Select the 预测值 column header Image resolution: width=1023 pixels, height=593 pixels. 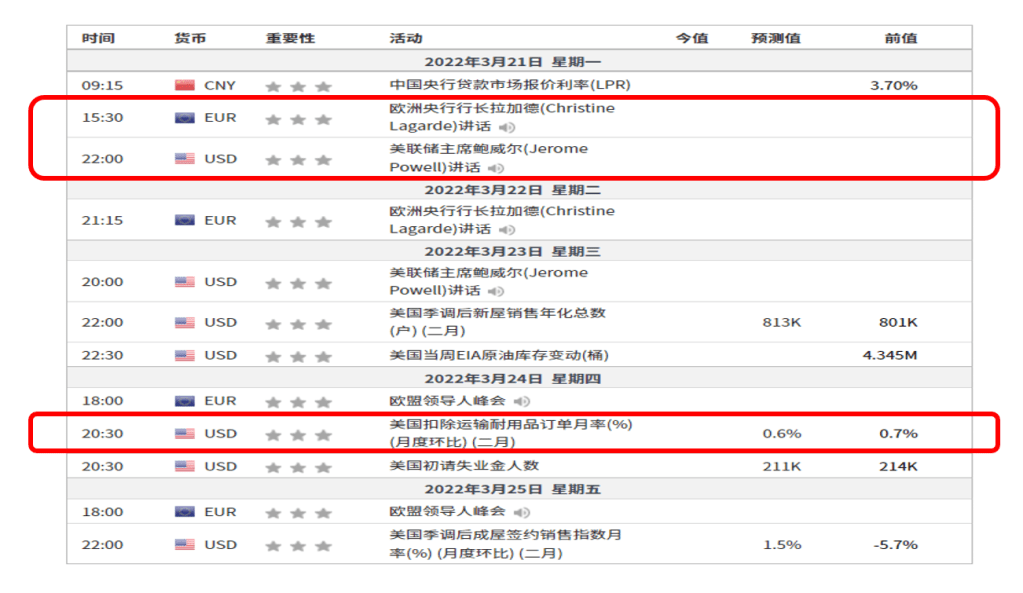click(x=775, y=38)
